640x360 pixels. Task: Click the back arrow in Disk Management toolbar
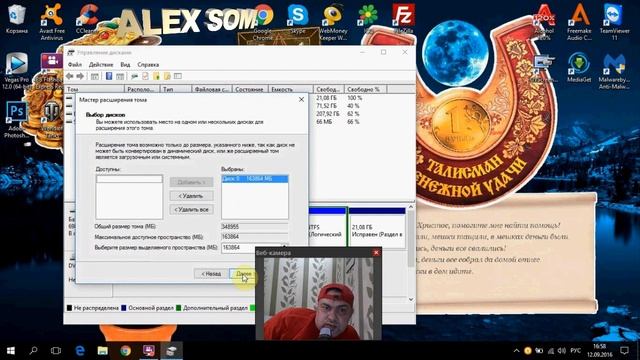click(70, 76)
